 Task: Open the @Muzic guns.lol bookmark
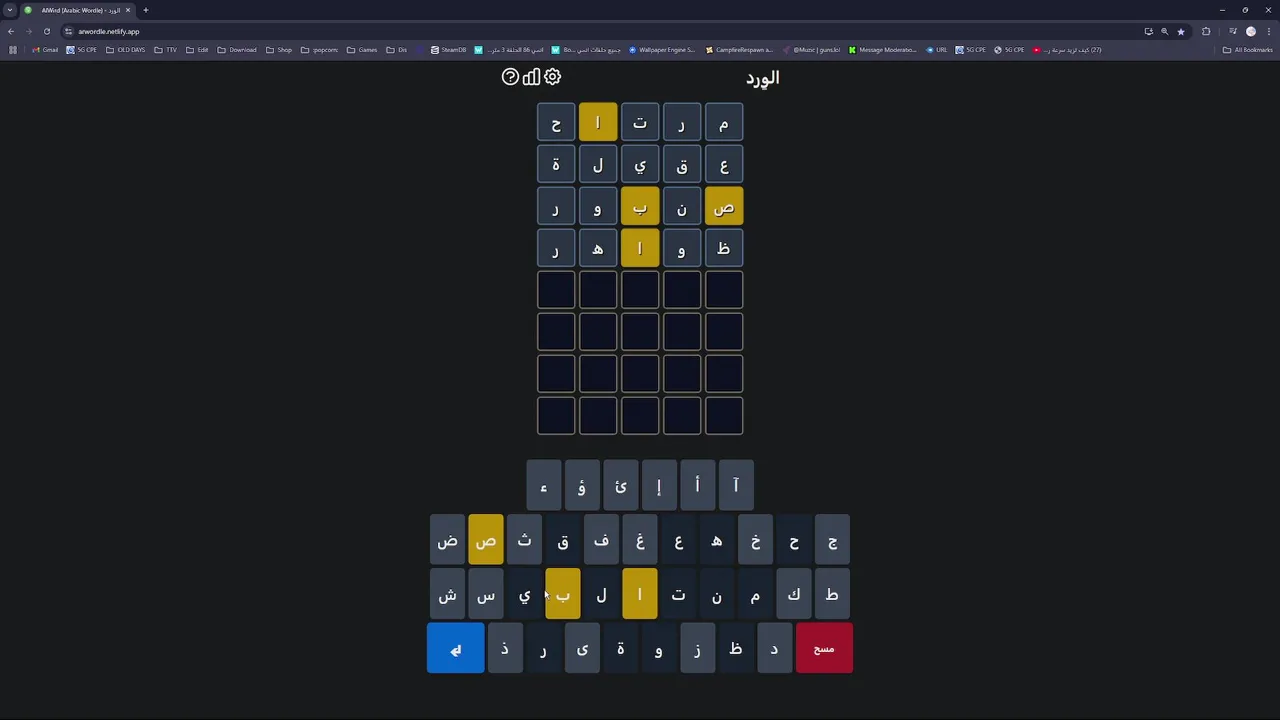811,50
